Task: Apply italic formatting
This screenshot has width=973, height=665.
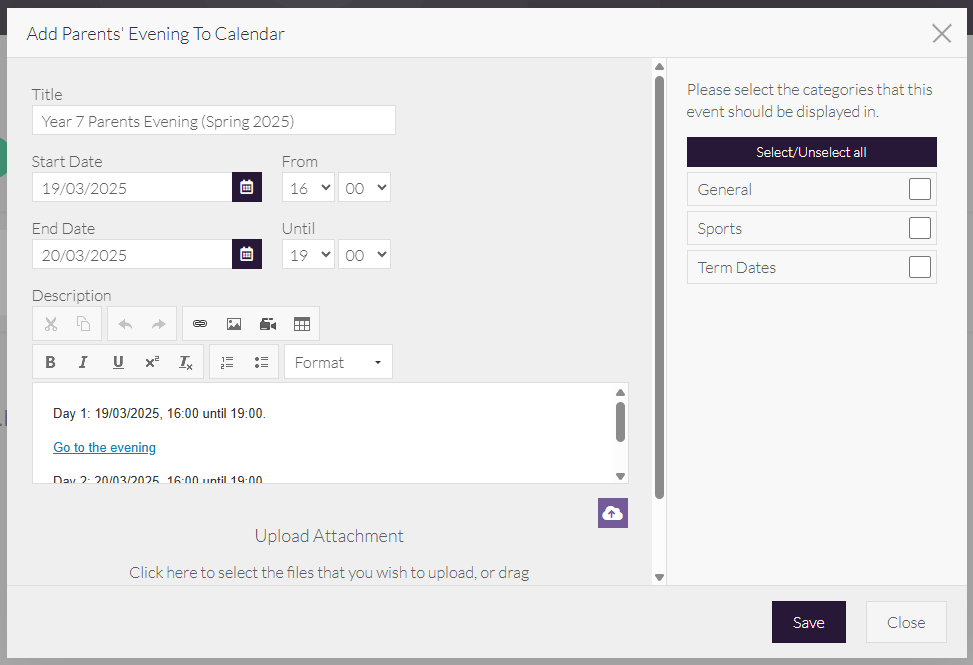Action: click(x=84, y=362)
